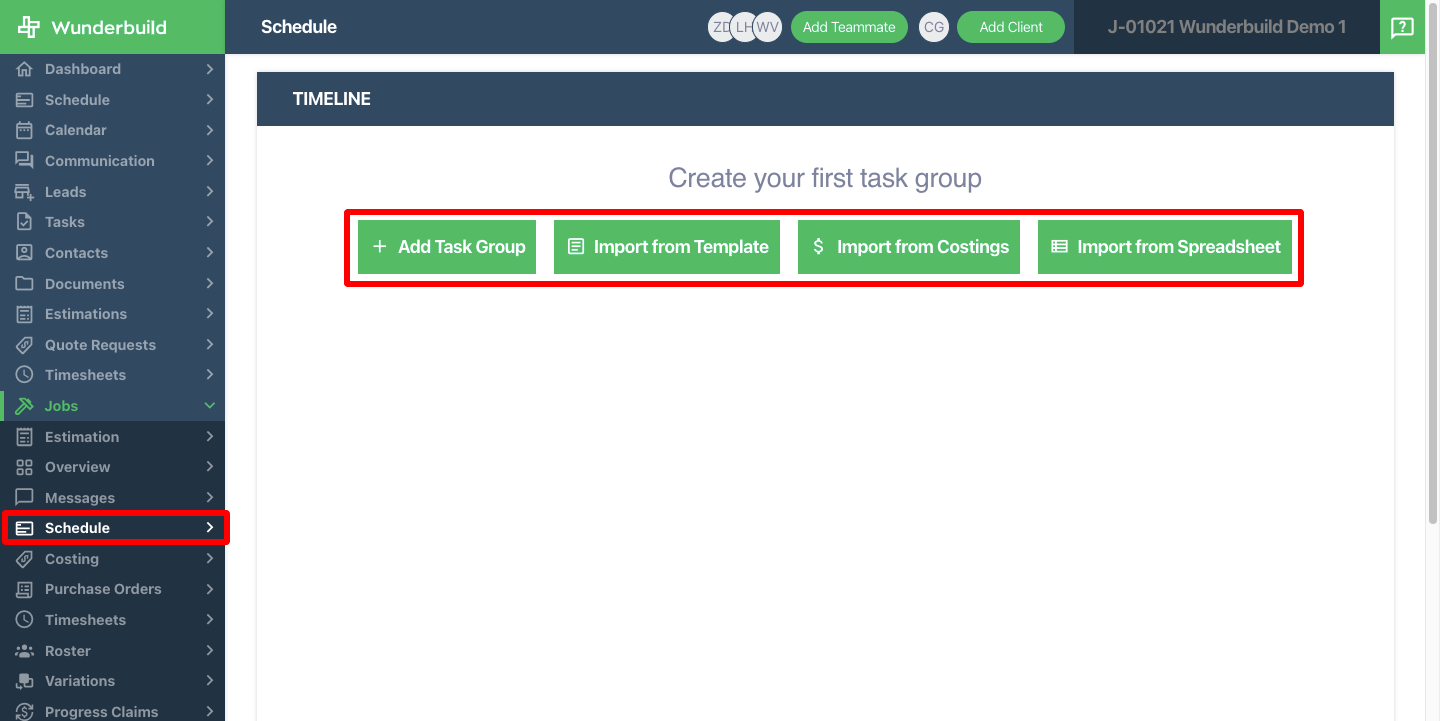Viewport: 1440px width, 721px height.
Task: Click the Add Client button
Action: [1011, 27]
